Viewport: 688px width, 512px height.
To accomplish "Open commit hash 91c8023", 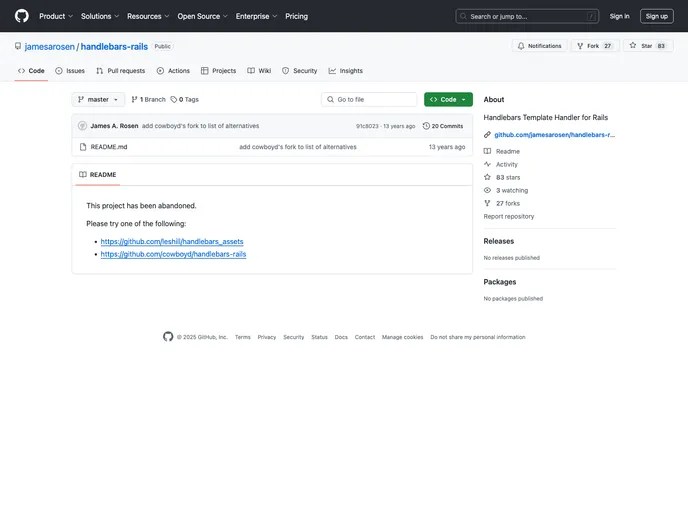I will (x=367, y=126).
